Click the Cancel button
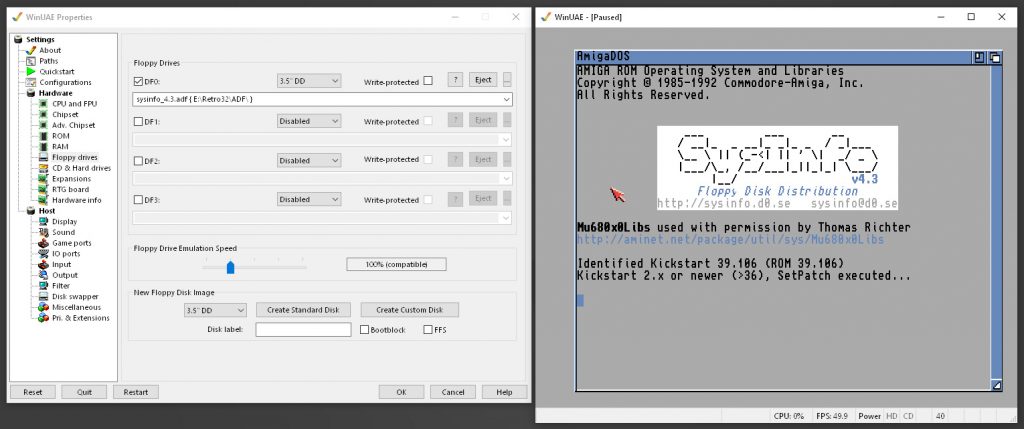Image resolution: width=1024 pixels, height=429 pixels. (x=453, y=392)
